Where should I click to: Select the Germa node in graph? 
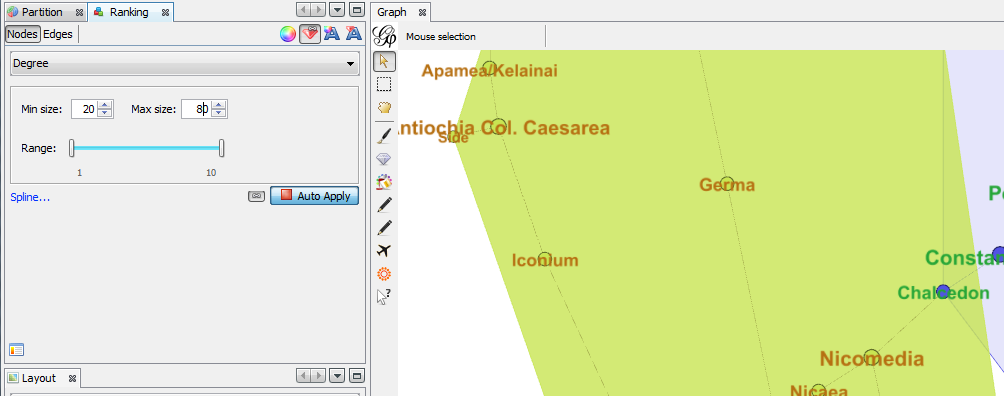(727, 185)
